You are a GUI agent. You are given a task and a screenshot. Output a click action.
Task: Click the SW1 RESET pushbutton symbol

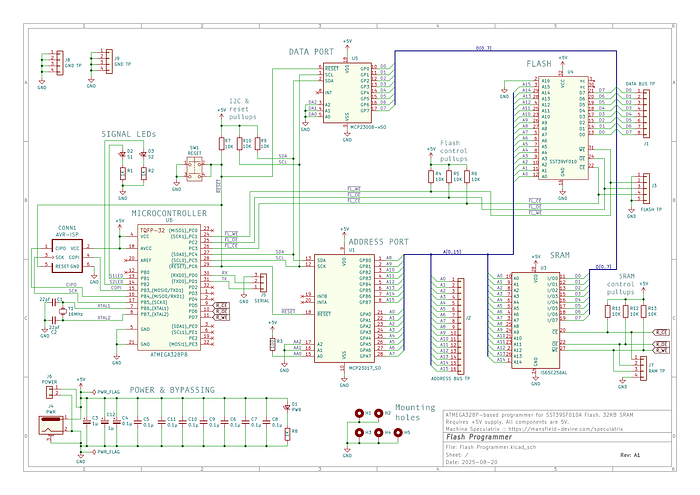[195, 168]
